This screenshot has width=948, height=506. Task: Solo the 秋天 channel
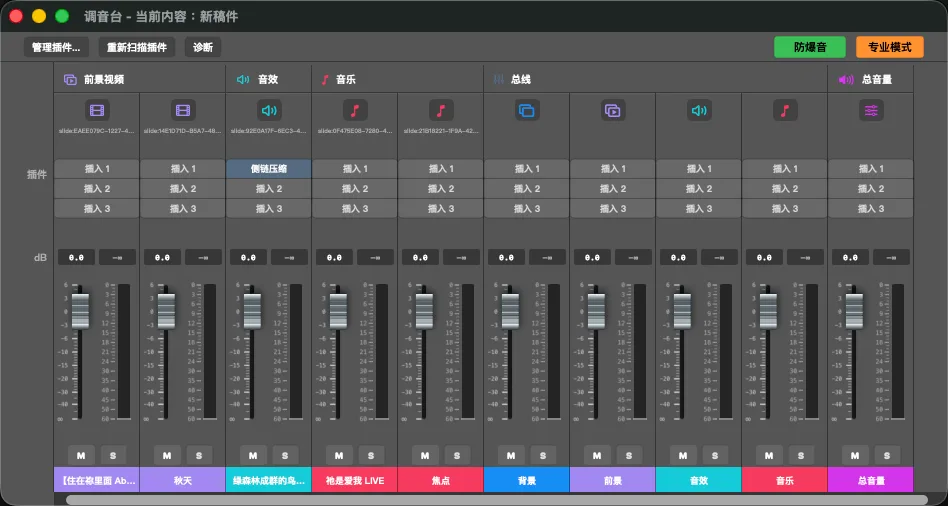point(199,455)
